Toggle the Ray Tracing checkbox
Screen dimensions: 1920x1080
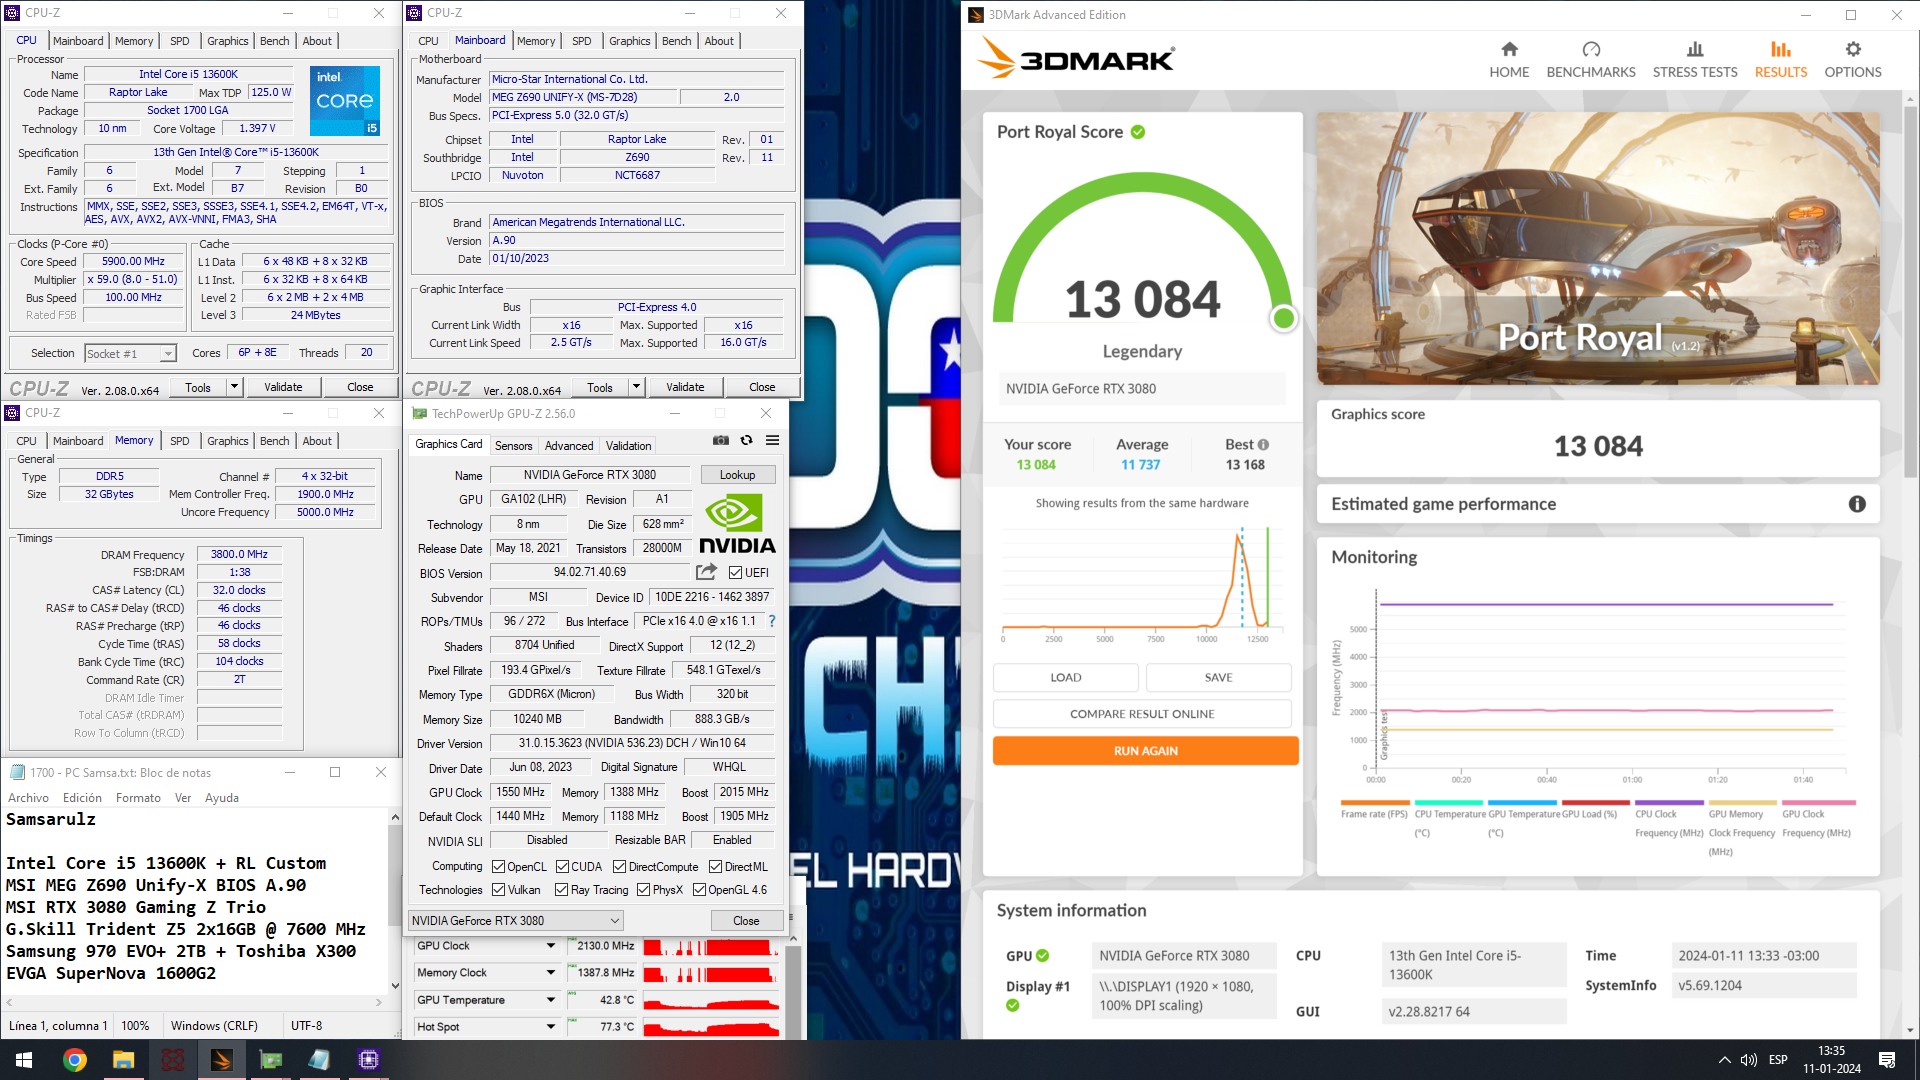click(561, 890)
